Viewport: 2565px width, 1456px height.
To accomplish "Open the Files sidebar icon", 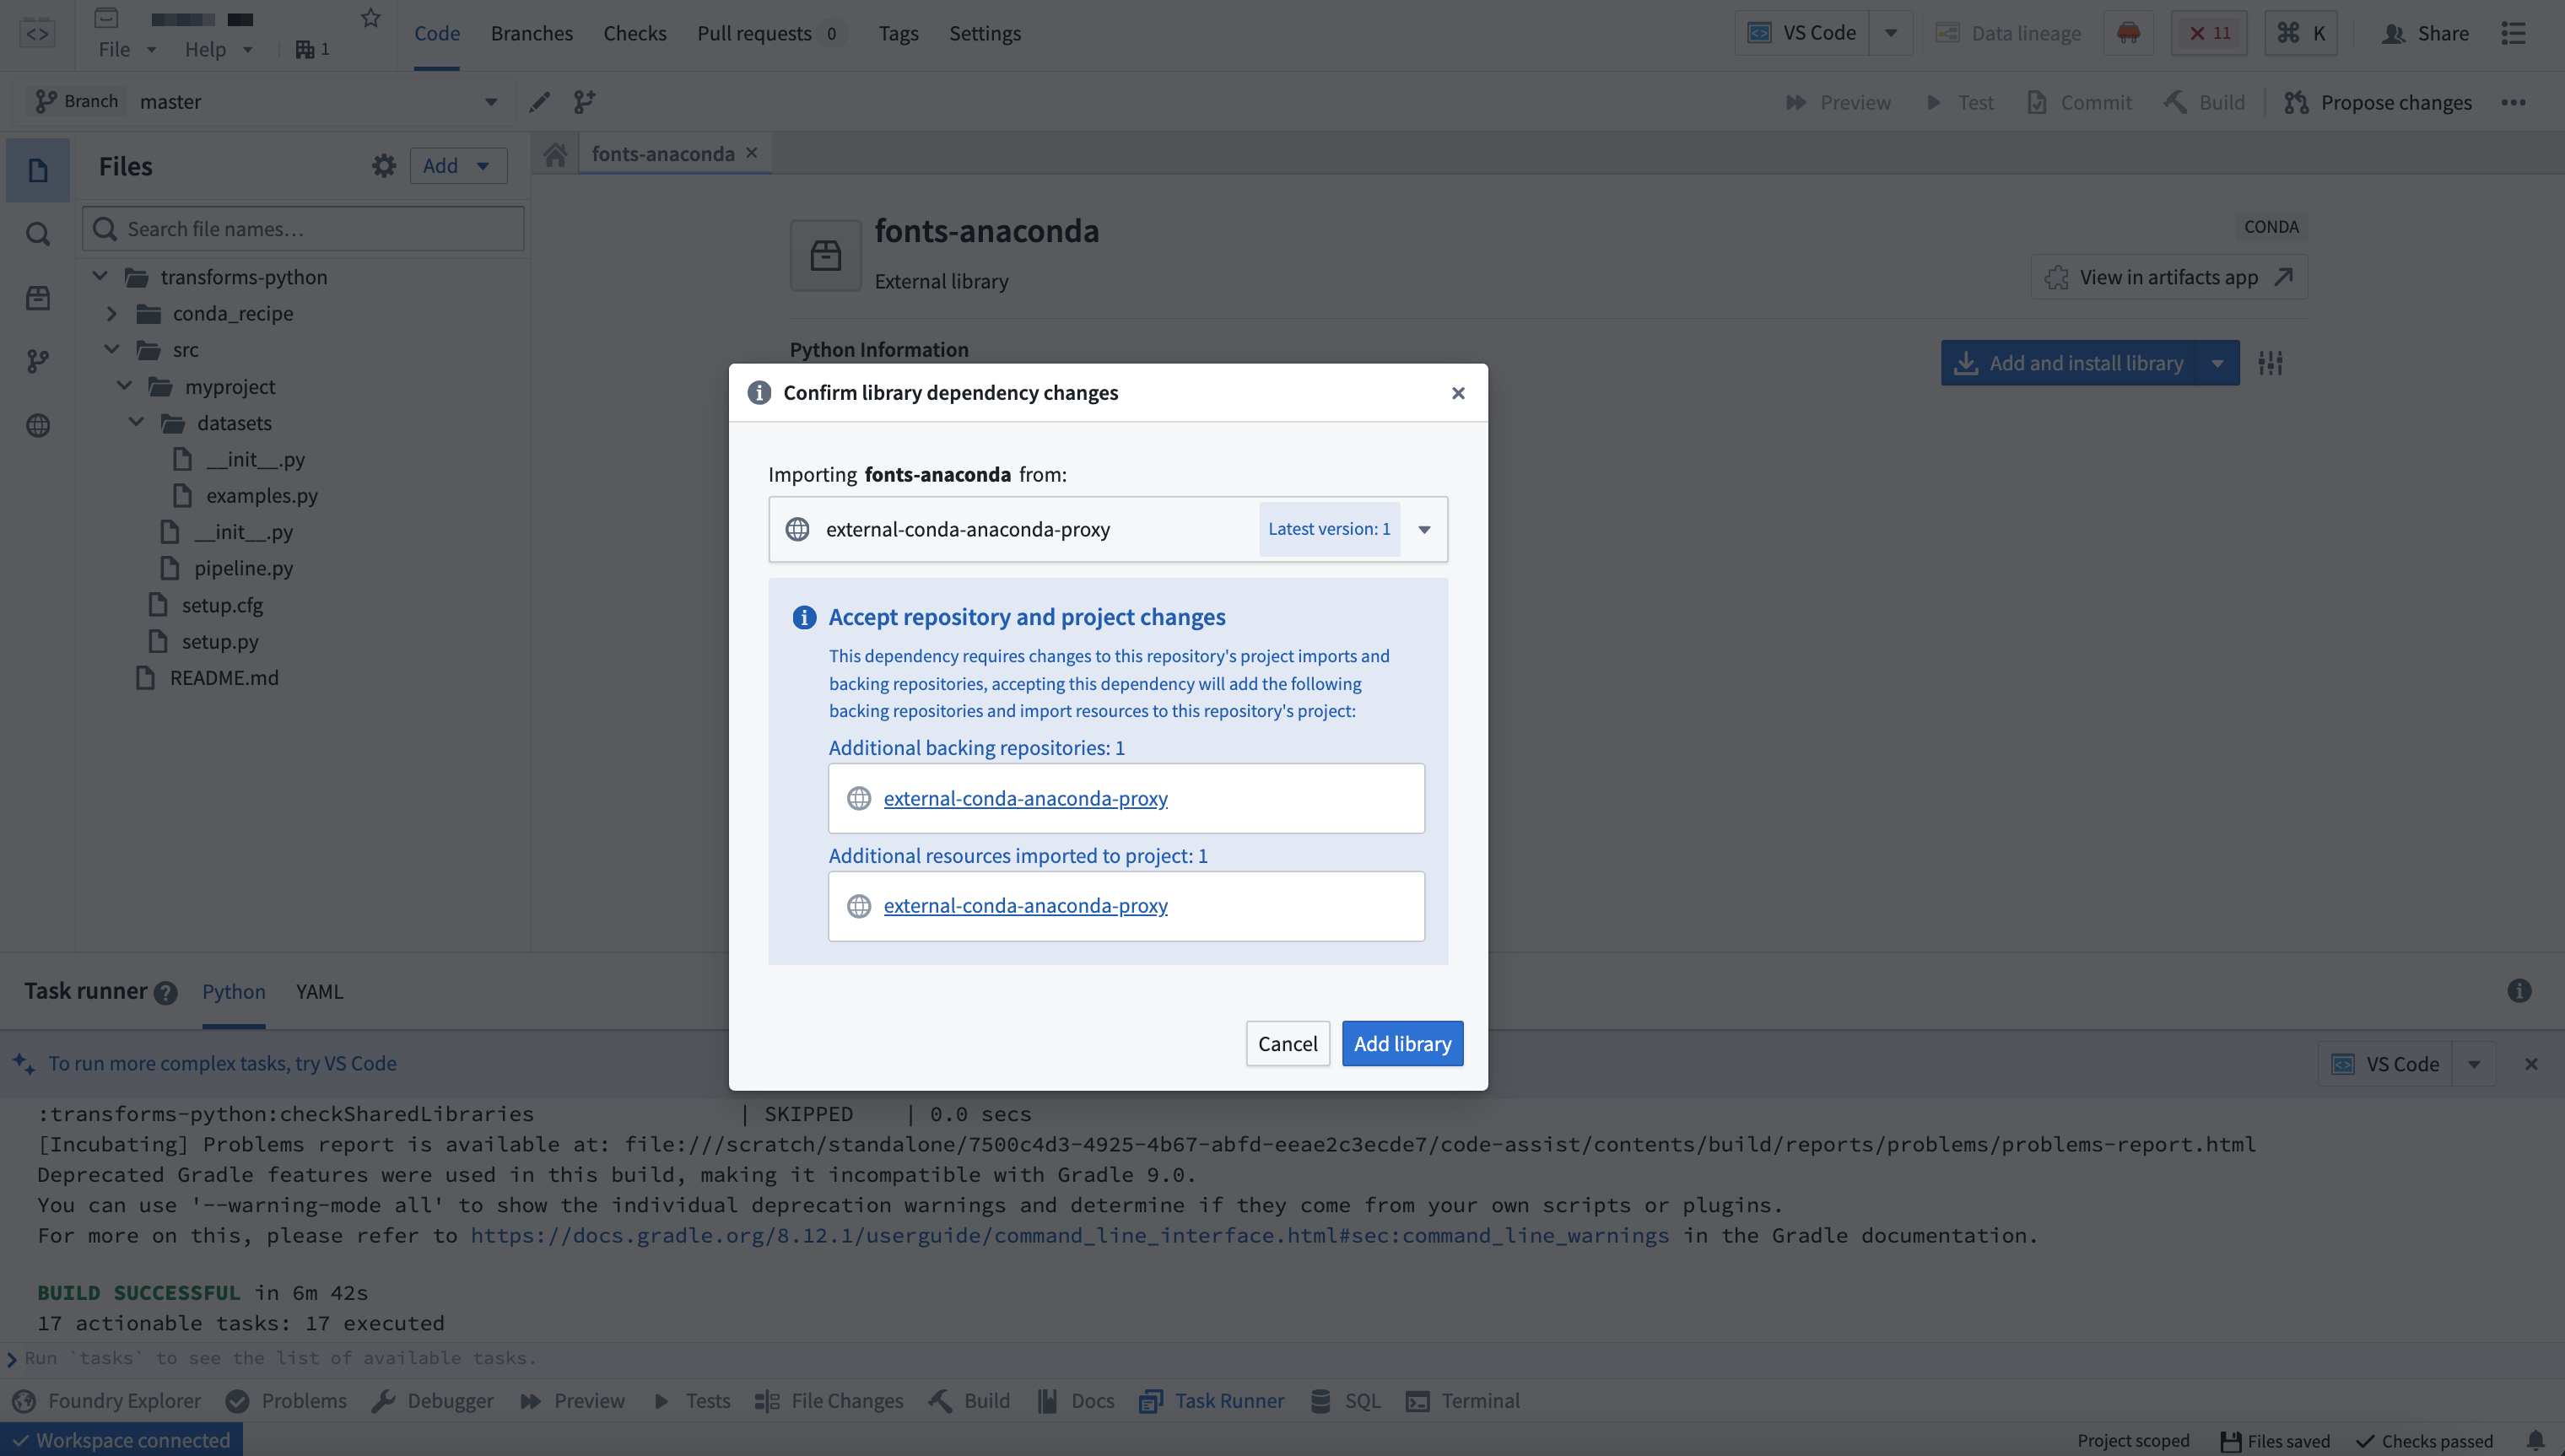I will (x=38, y=170).
